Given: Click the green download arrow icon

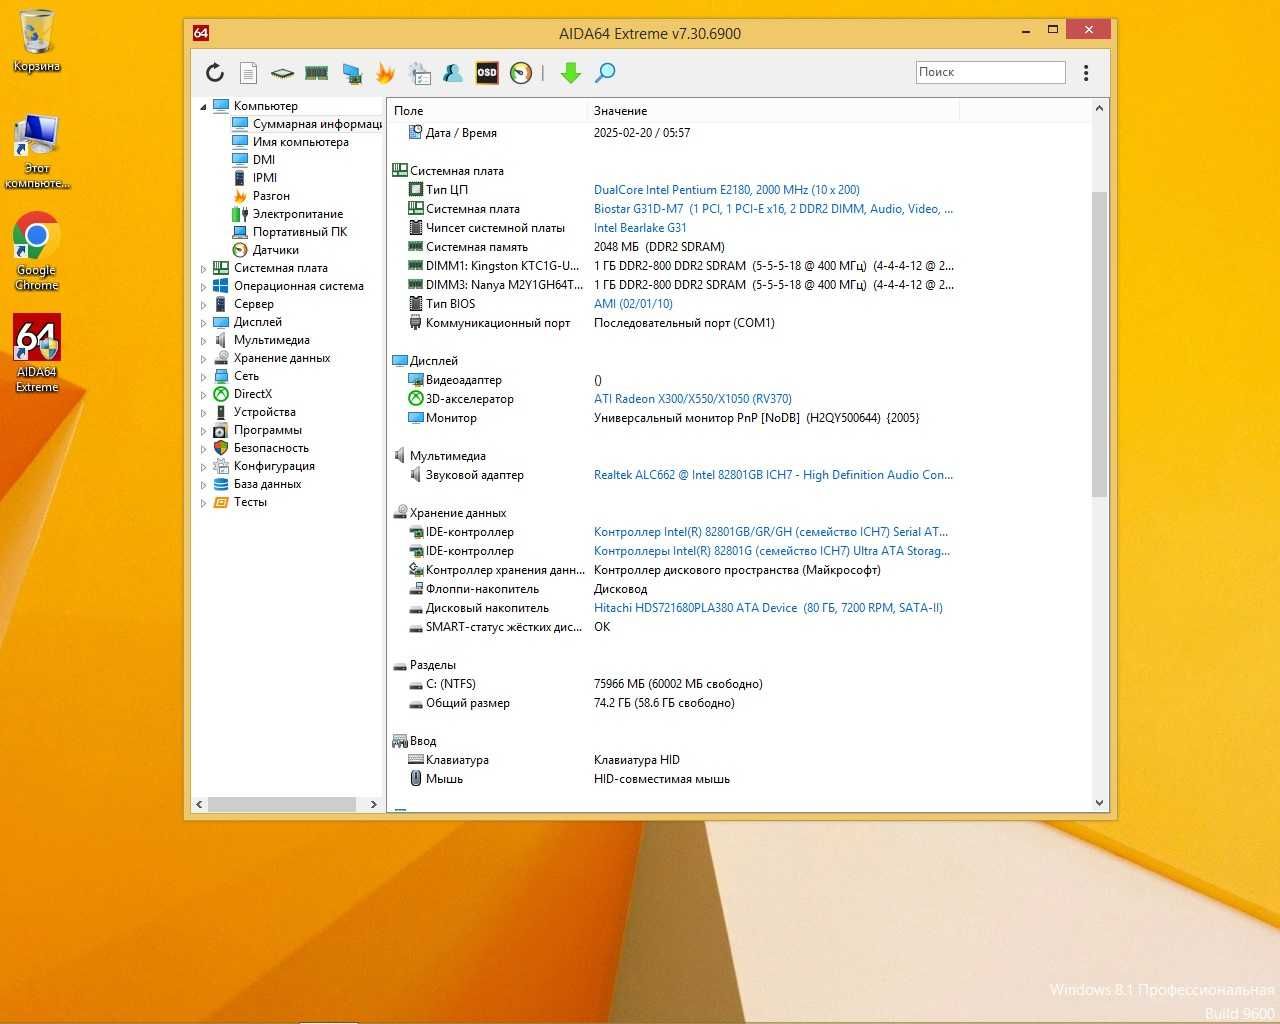Looking at the screenshot, I should click(571, 72).
